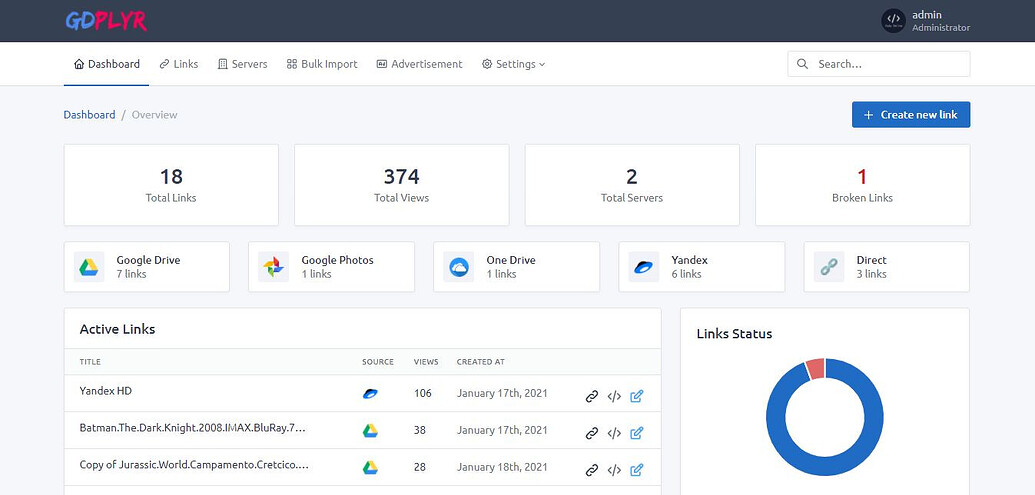
Task: Click the January 18th, 2021 date
Action: (x=502, y=467)
